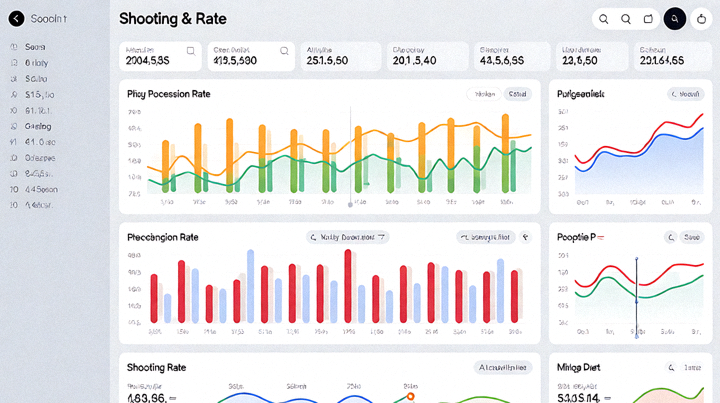Image resolution: width=720 pixels, height=403 pixels.
Task: Click the second search icon in the top toolbar
Action: [x=626, y=19]
